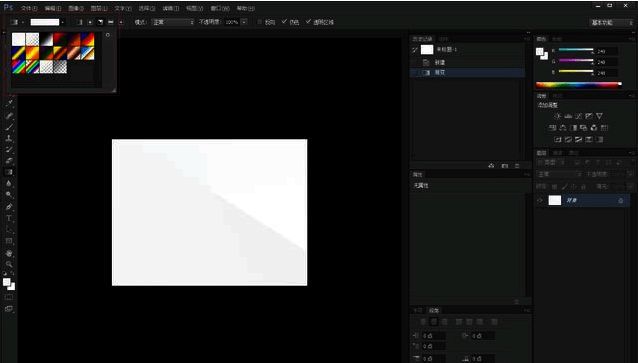Toggle the 仿色 (Dither) checkbox
Screen dimensions: 638x363
point(284,22)
